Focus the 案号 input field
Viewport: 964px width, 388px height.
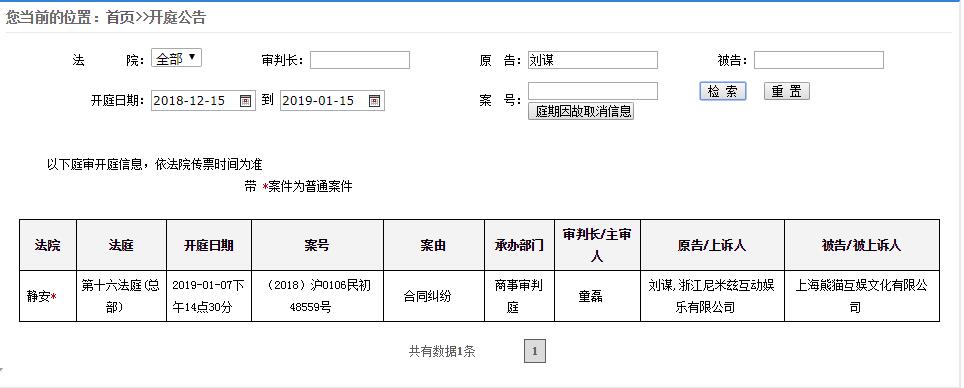(x=593, y=91)
